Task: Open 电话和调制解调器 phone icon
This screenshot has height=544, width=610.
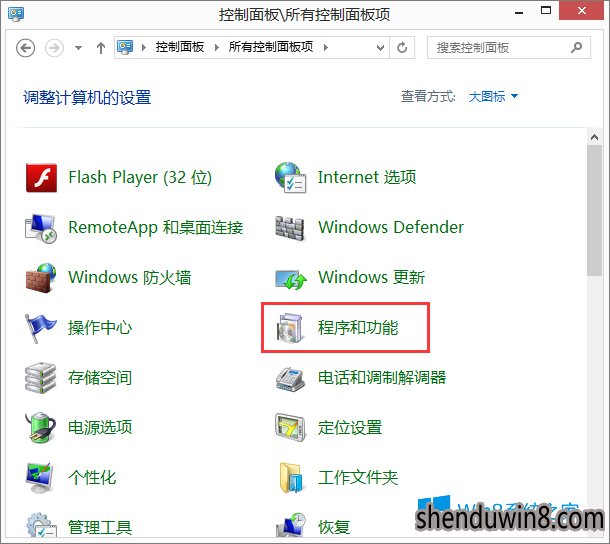Action: 290,379
